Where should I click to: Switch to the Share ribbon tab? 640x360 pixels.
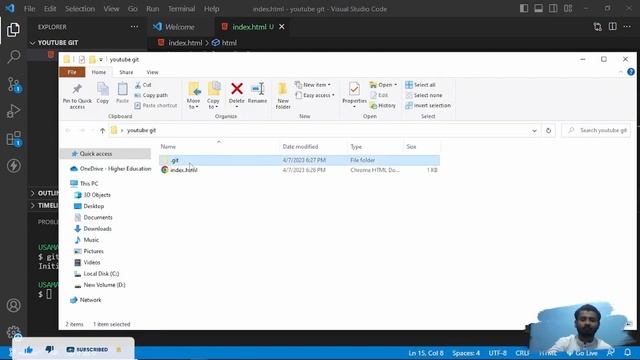[x=126, y=72]
